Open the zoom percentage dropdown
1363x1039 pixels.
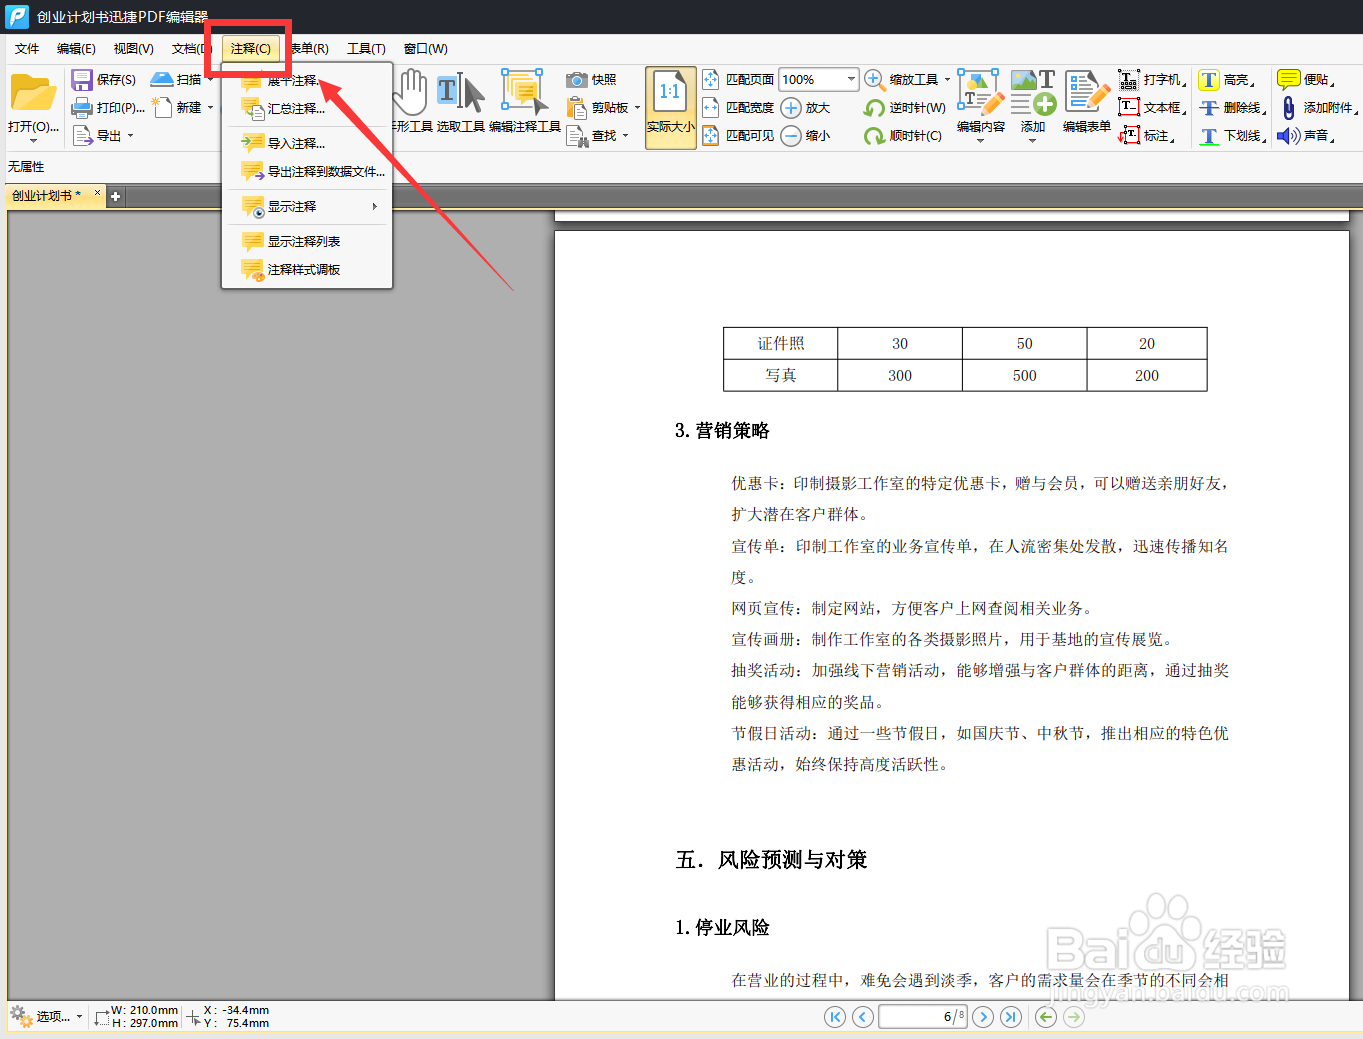(x=851, y=79)
